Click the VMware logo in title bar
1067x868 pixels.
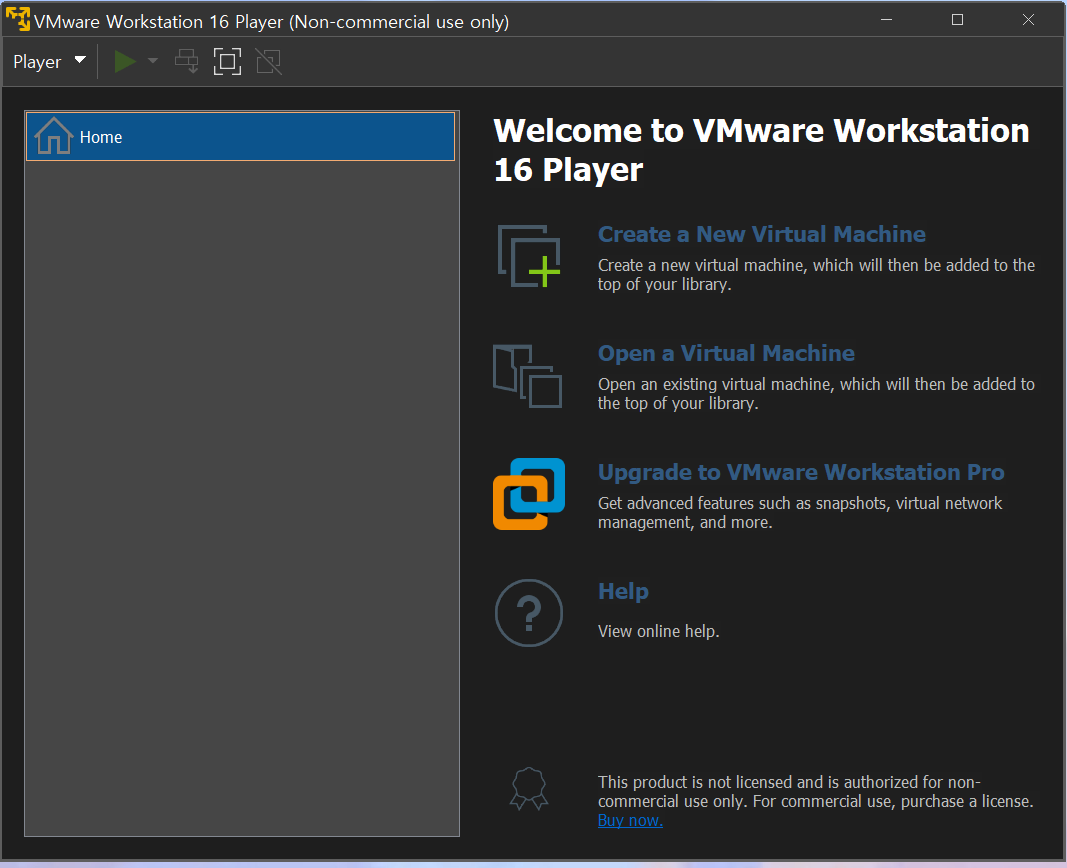18,19
